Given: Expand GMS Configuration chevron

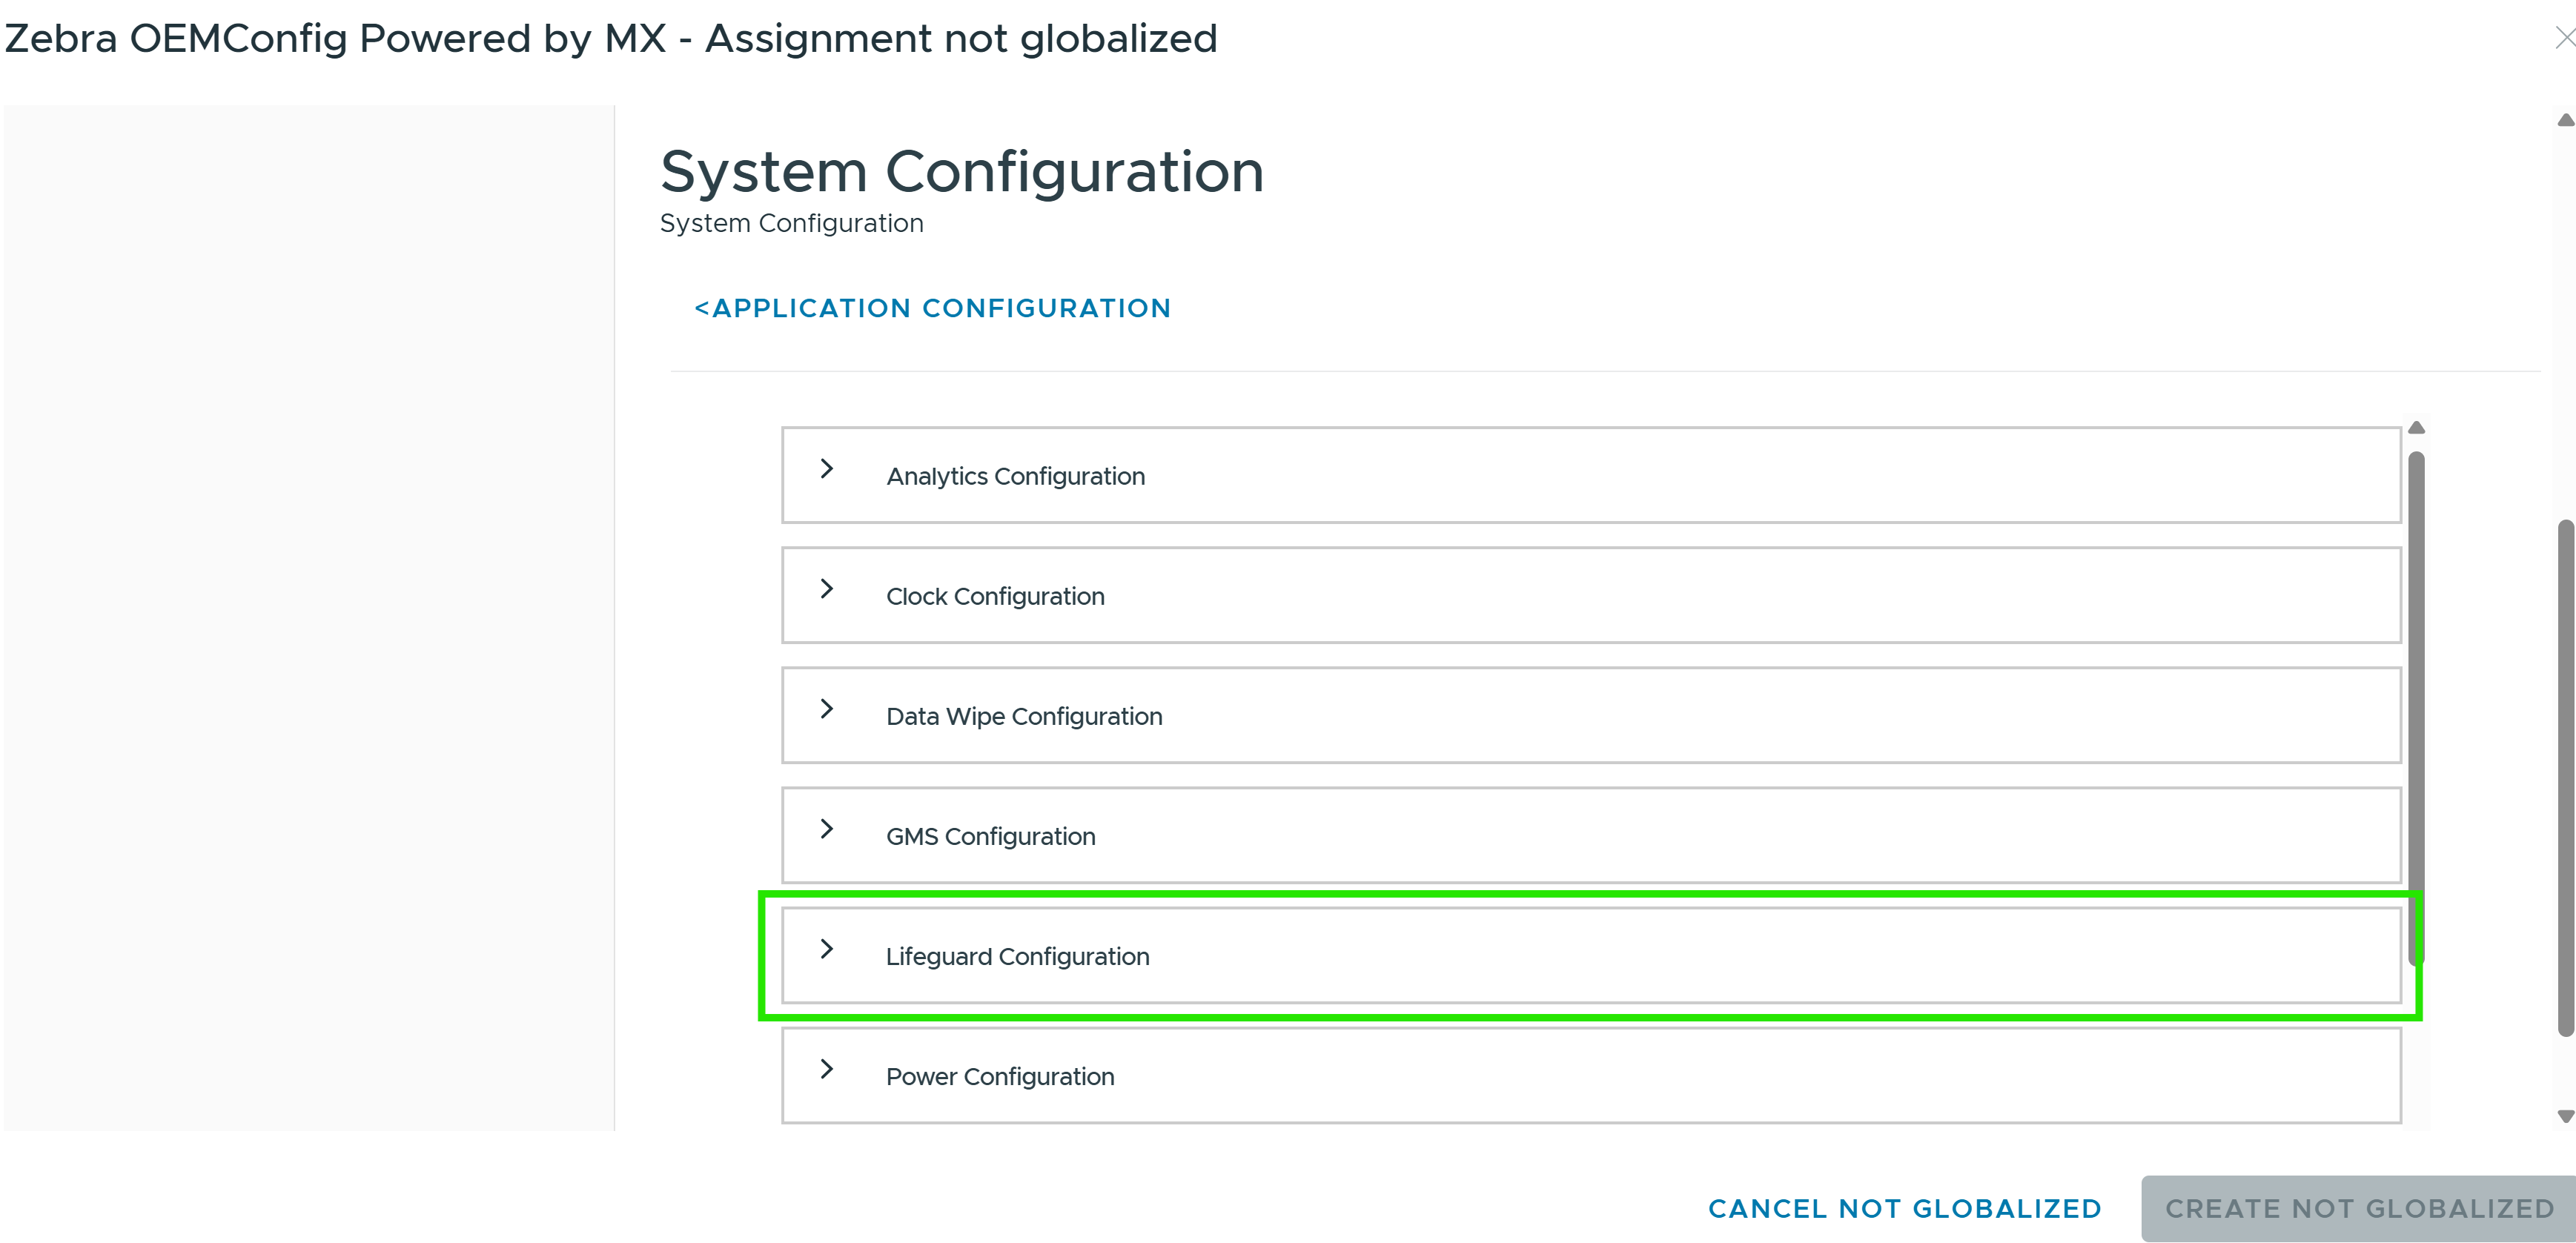Looking at the screenshot, I should click(826, 828).
